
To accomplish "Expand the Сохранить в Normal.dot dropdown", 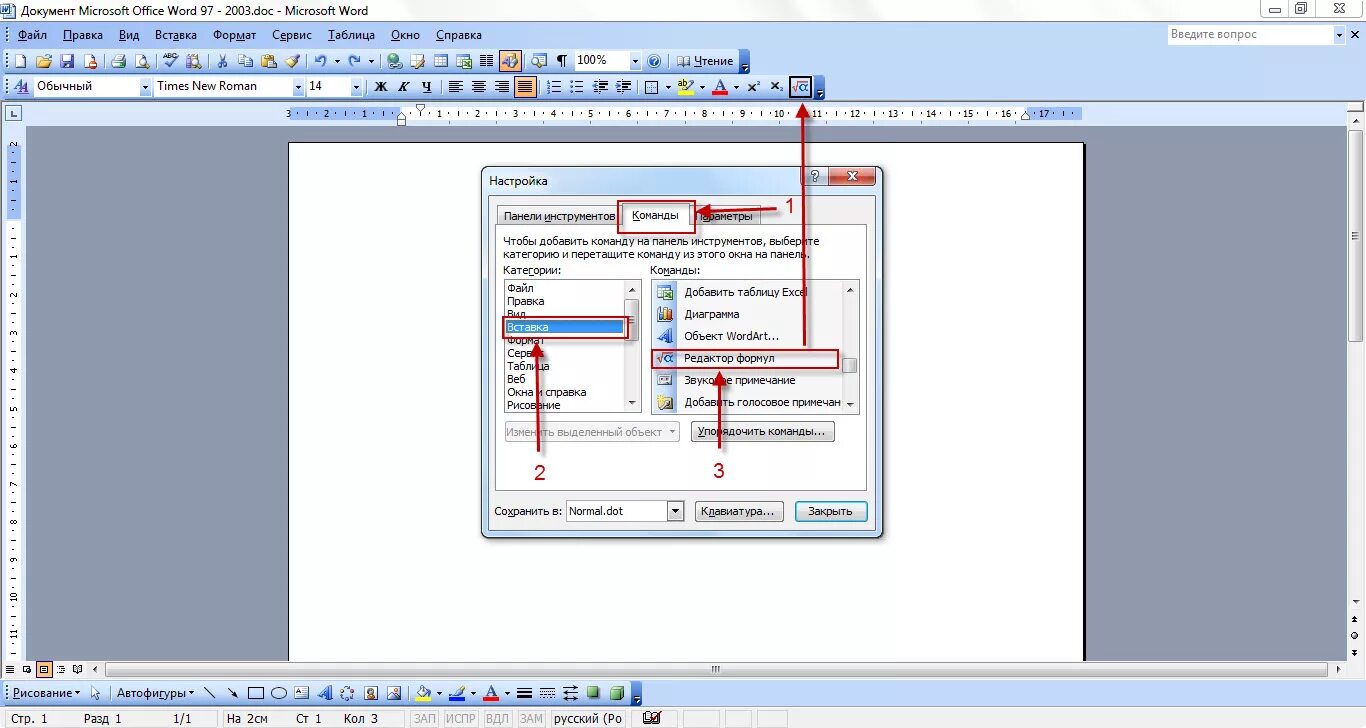I will [x=675, y=511].
